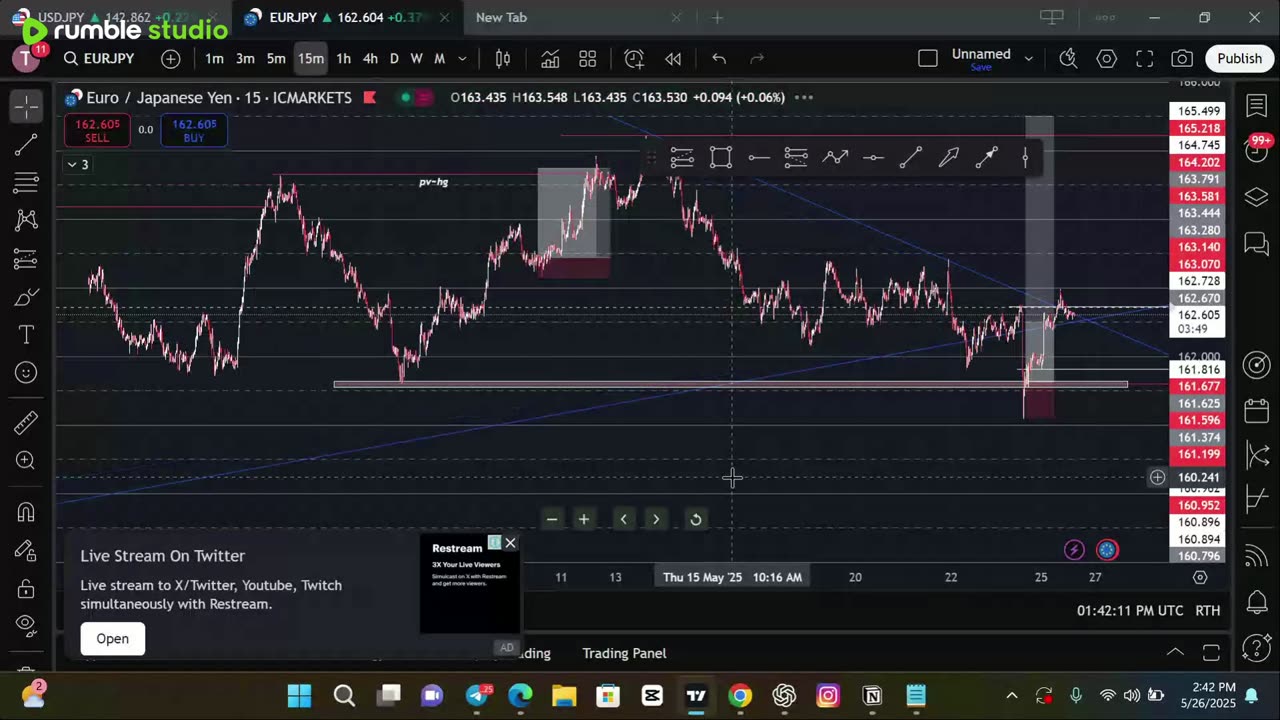Open the more options on symbol legend

pyautogui.click(x=803, y=97)
